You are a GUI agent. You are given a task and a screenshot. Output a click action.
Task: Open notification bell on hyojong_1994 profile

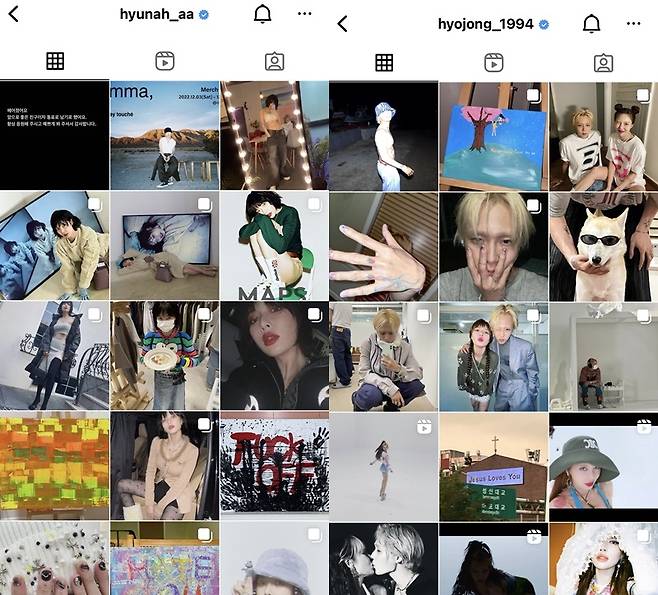tap(591, 23)
